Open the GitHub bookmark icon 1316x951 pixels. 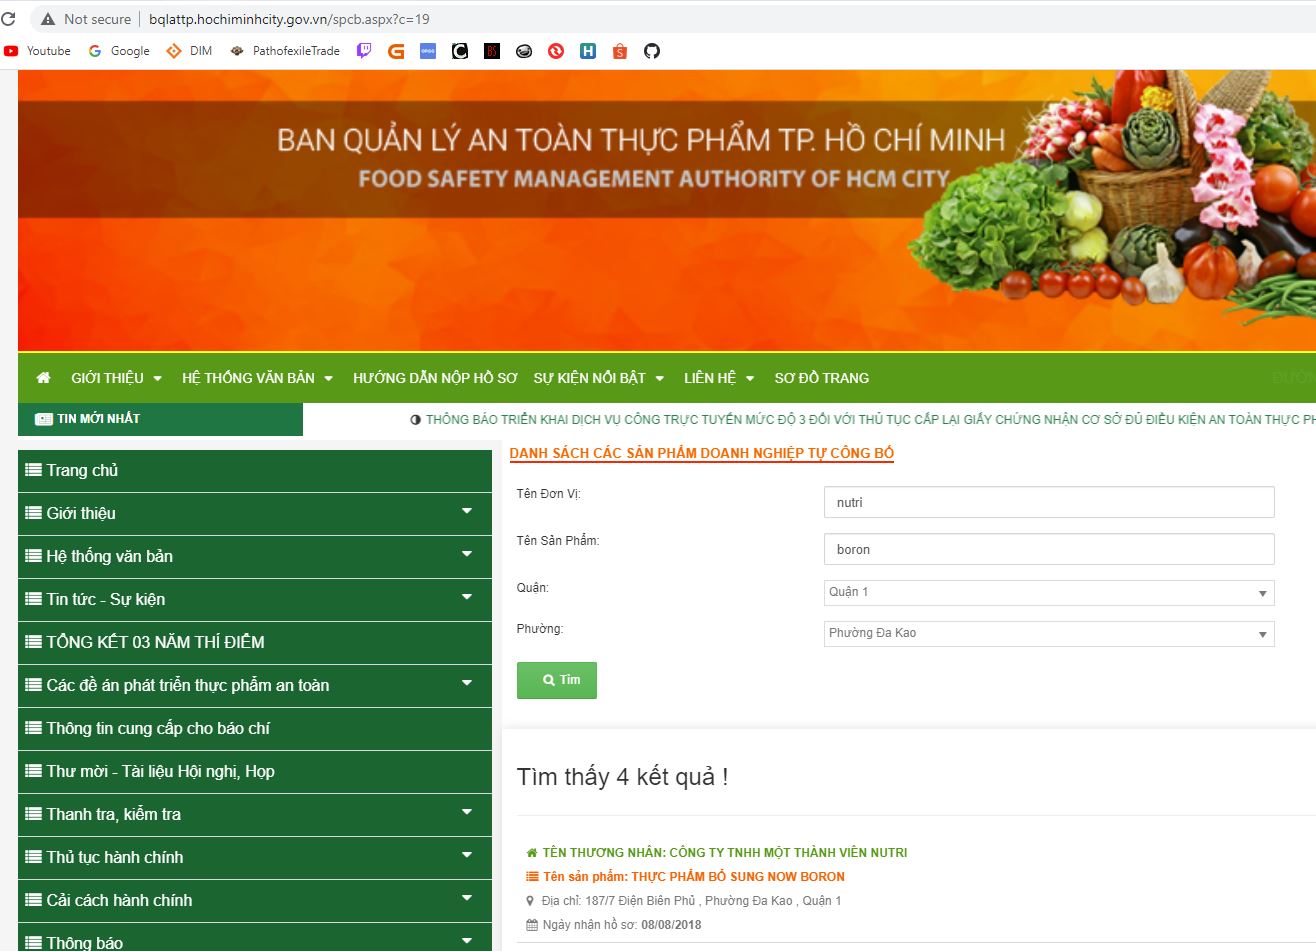click(x=652, y=51)
